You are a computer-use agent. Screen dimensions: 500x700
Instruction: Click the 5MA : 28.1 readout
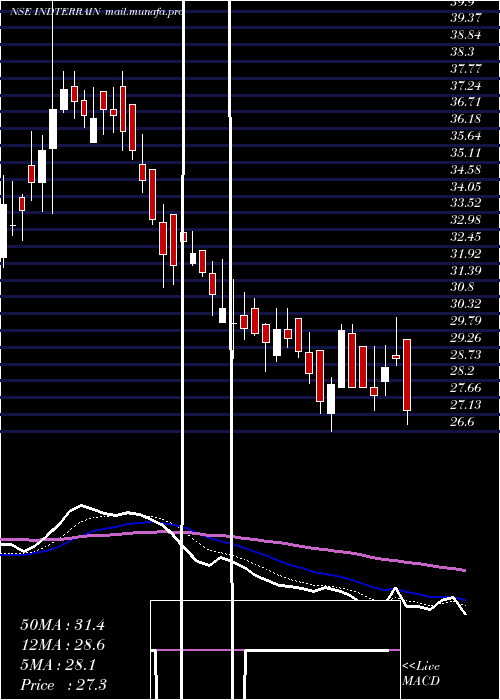[58, 665]
